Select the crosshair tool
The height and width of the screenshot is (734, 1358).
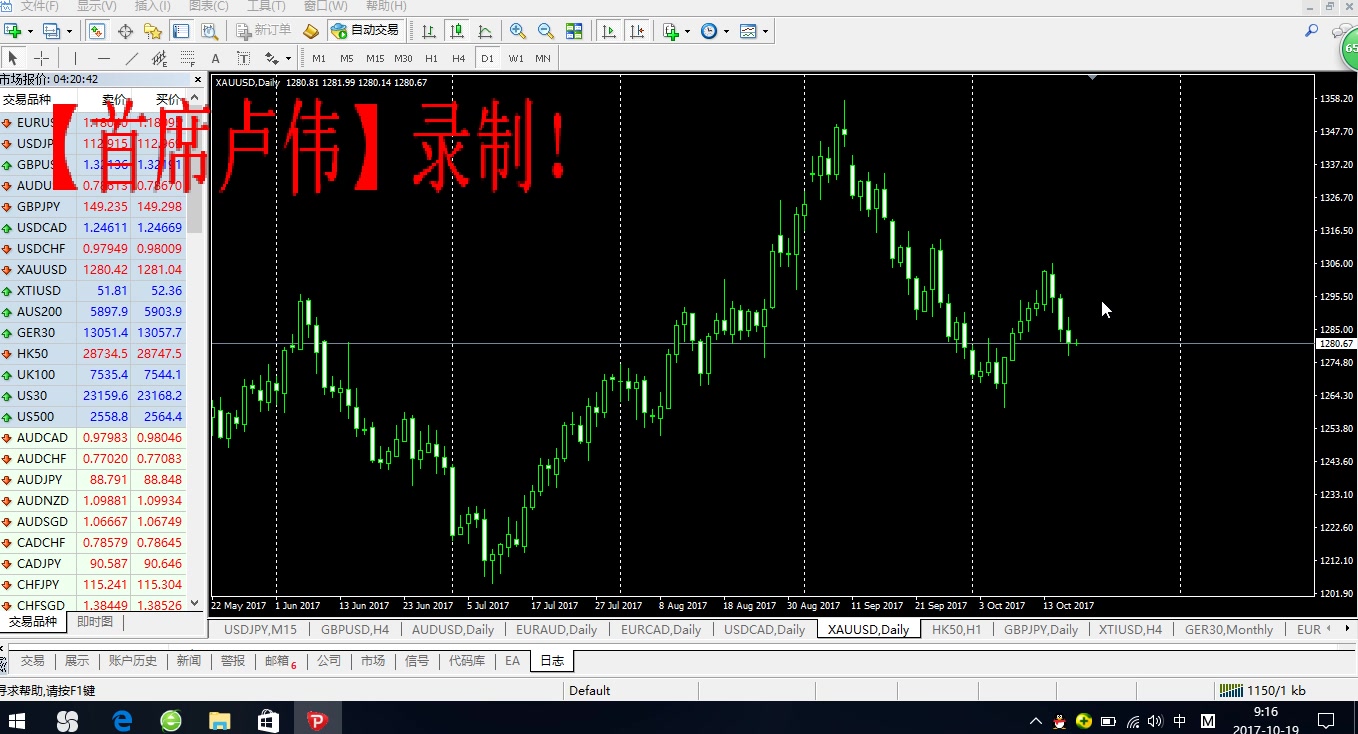41,58
